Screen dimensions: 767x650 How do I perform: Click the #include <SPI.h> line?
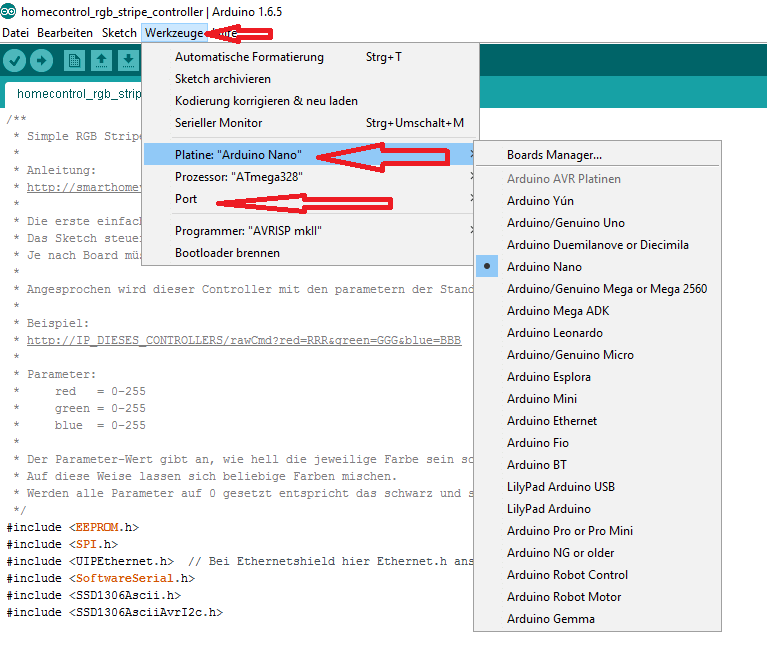click(x=62, y=544)
